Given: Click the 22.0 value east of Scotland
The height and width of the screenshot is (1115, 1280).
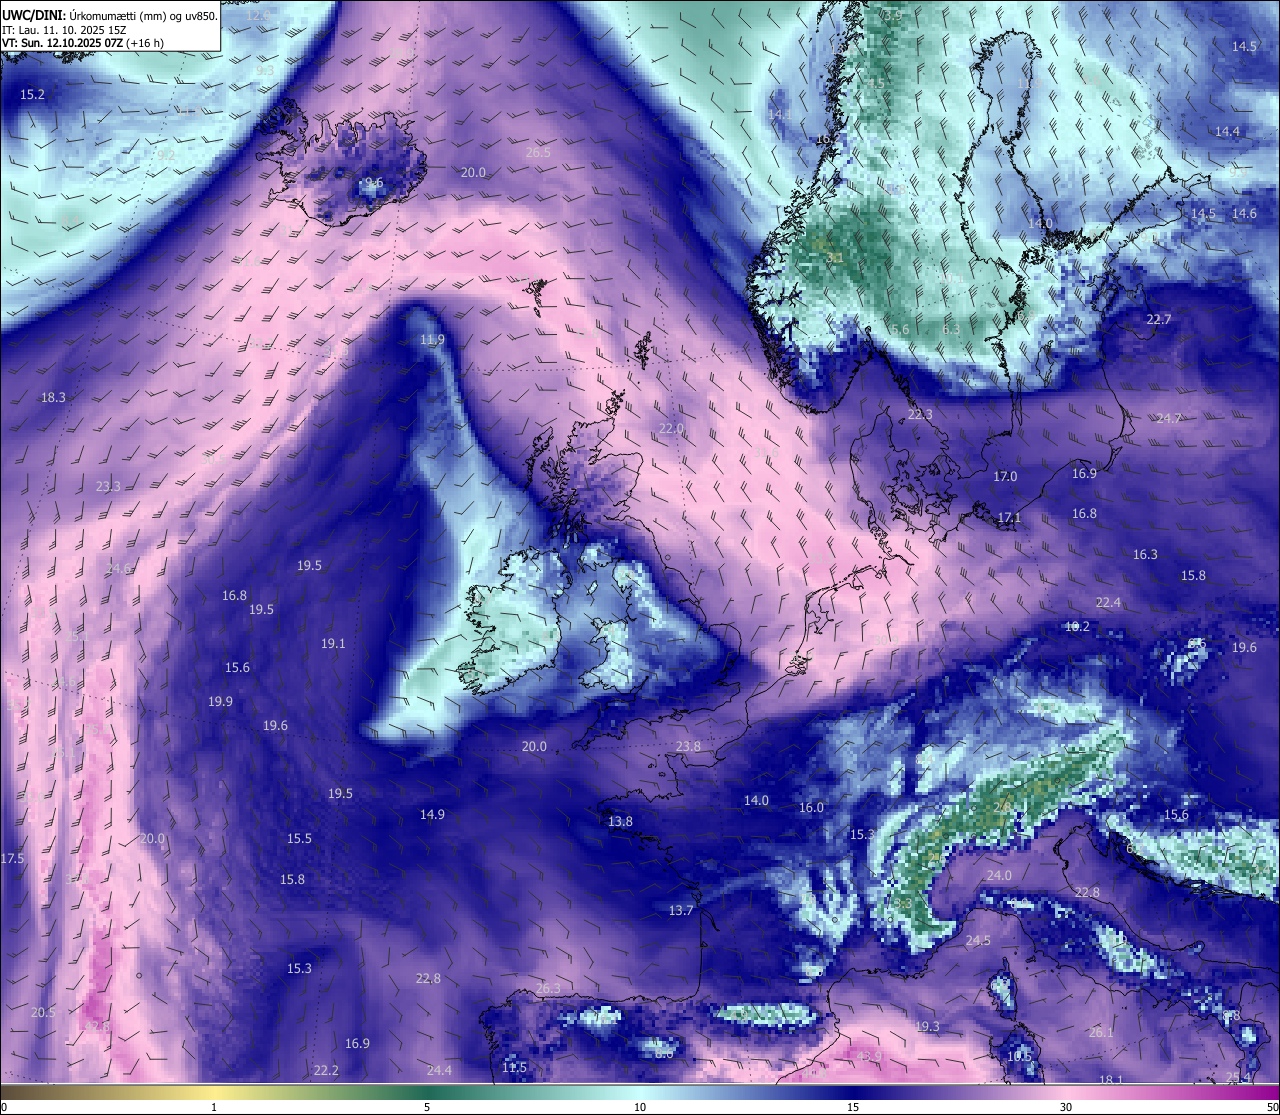Looking at the screenshot, I should tap(671, 429).
